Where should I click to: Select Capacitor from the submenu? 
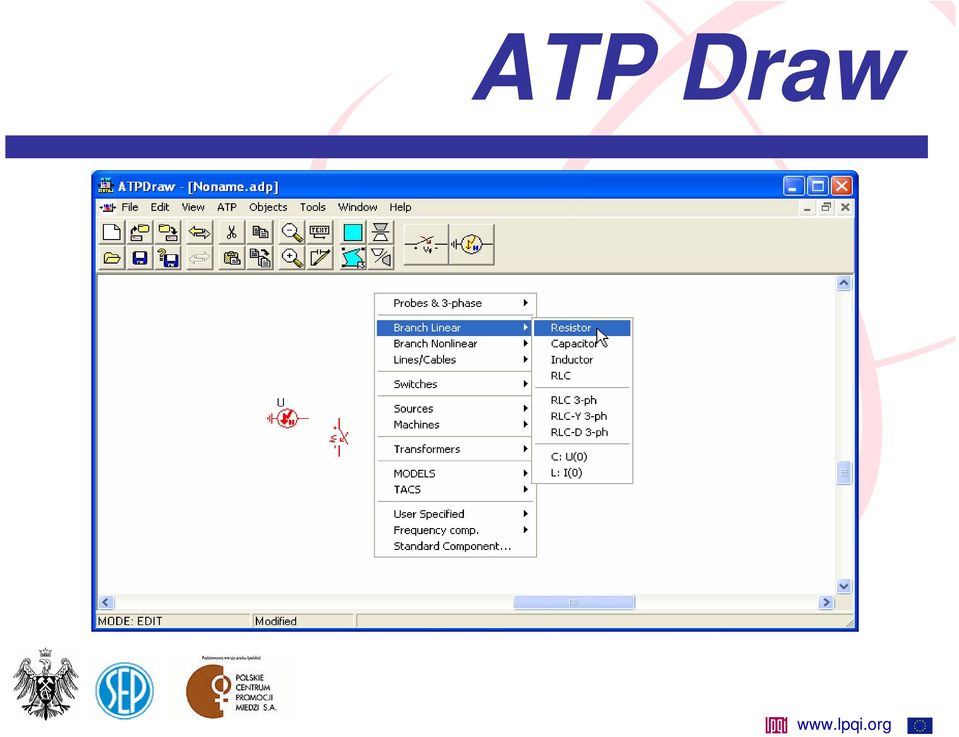click(582, 344)
